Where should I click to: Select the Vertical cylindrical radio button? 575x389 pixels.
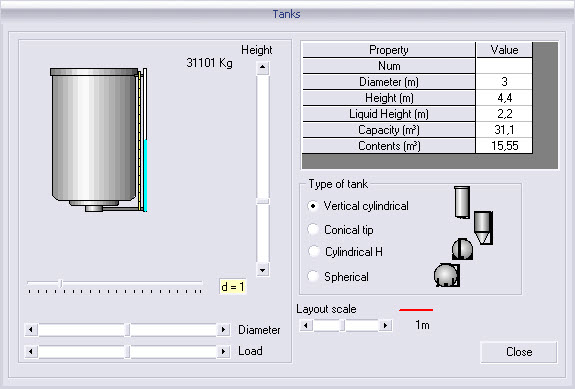[313, 206]
